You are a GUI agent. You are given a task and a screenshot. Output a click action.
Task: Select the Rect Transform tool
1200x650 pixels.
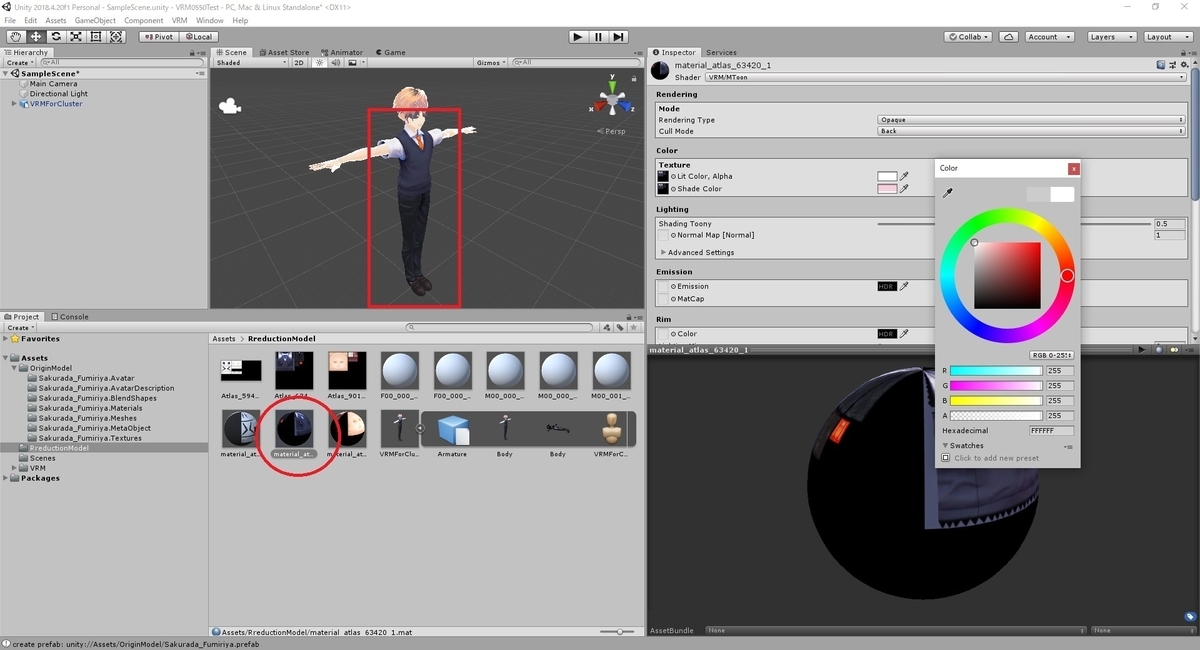96,37
